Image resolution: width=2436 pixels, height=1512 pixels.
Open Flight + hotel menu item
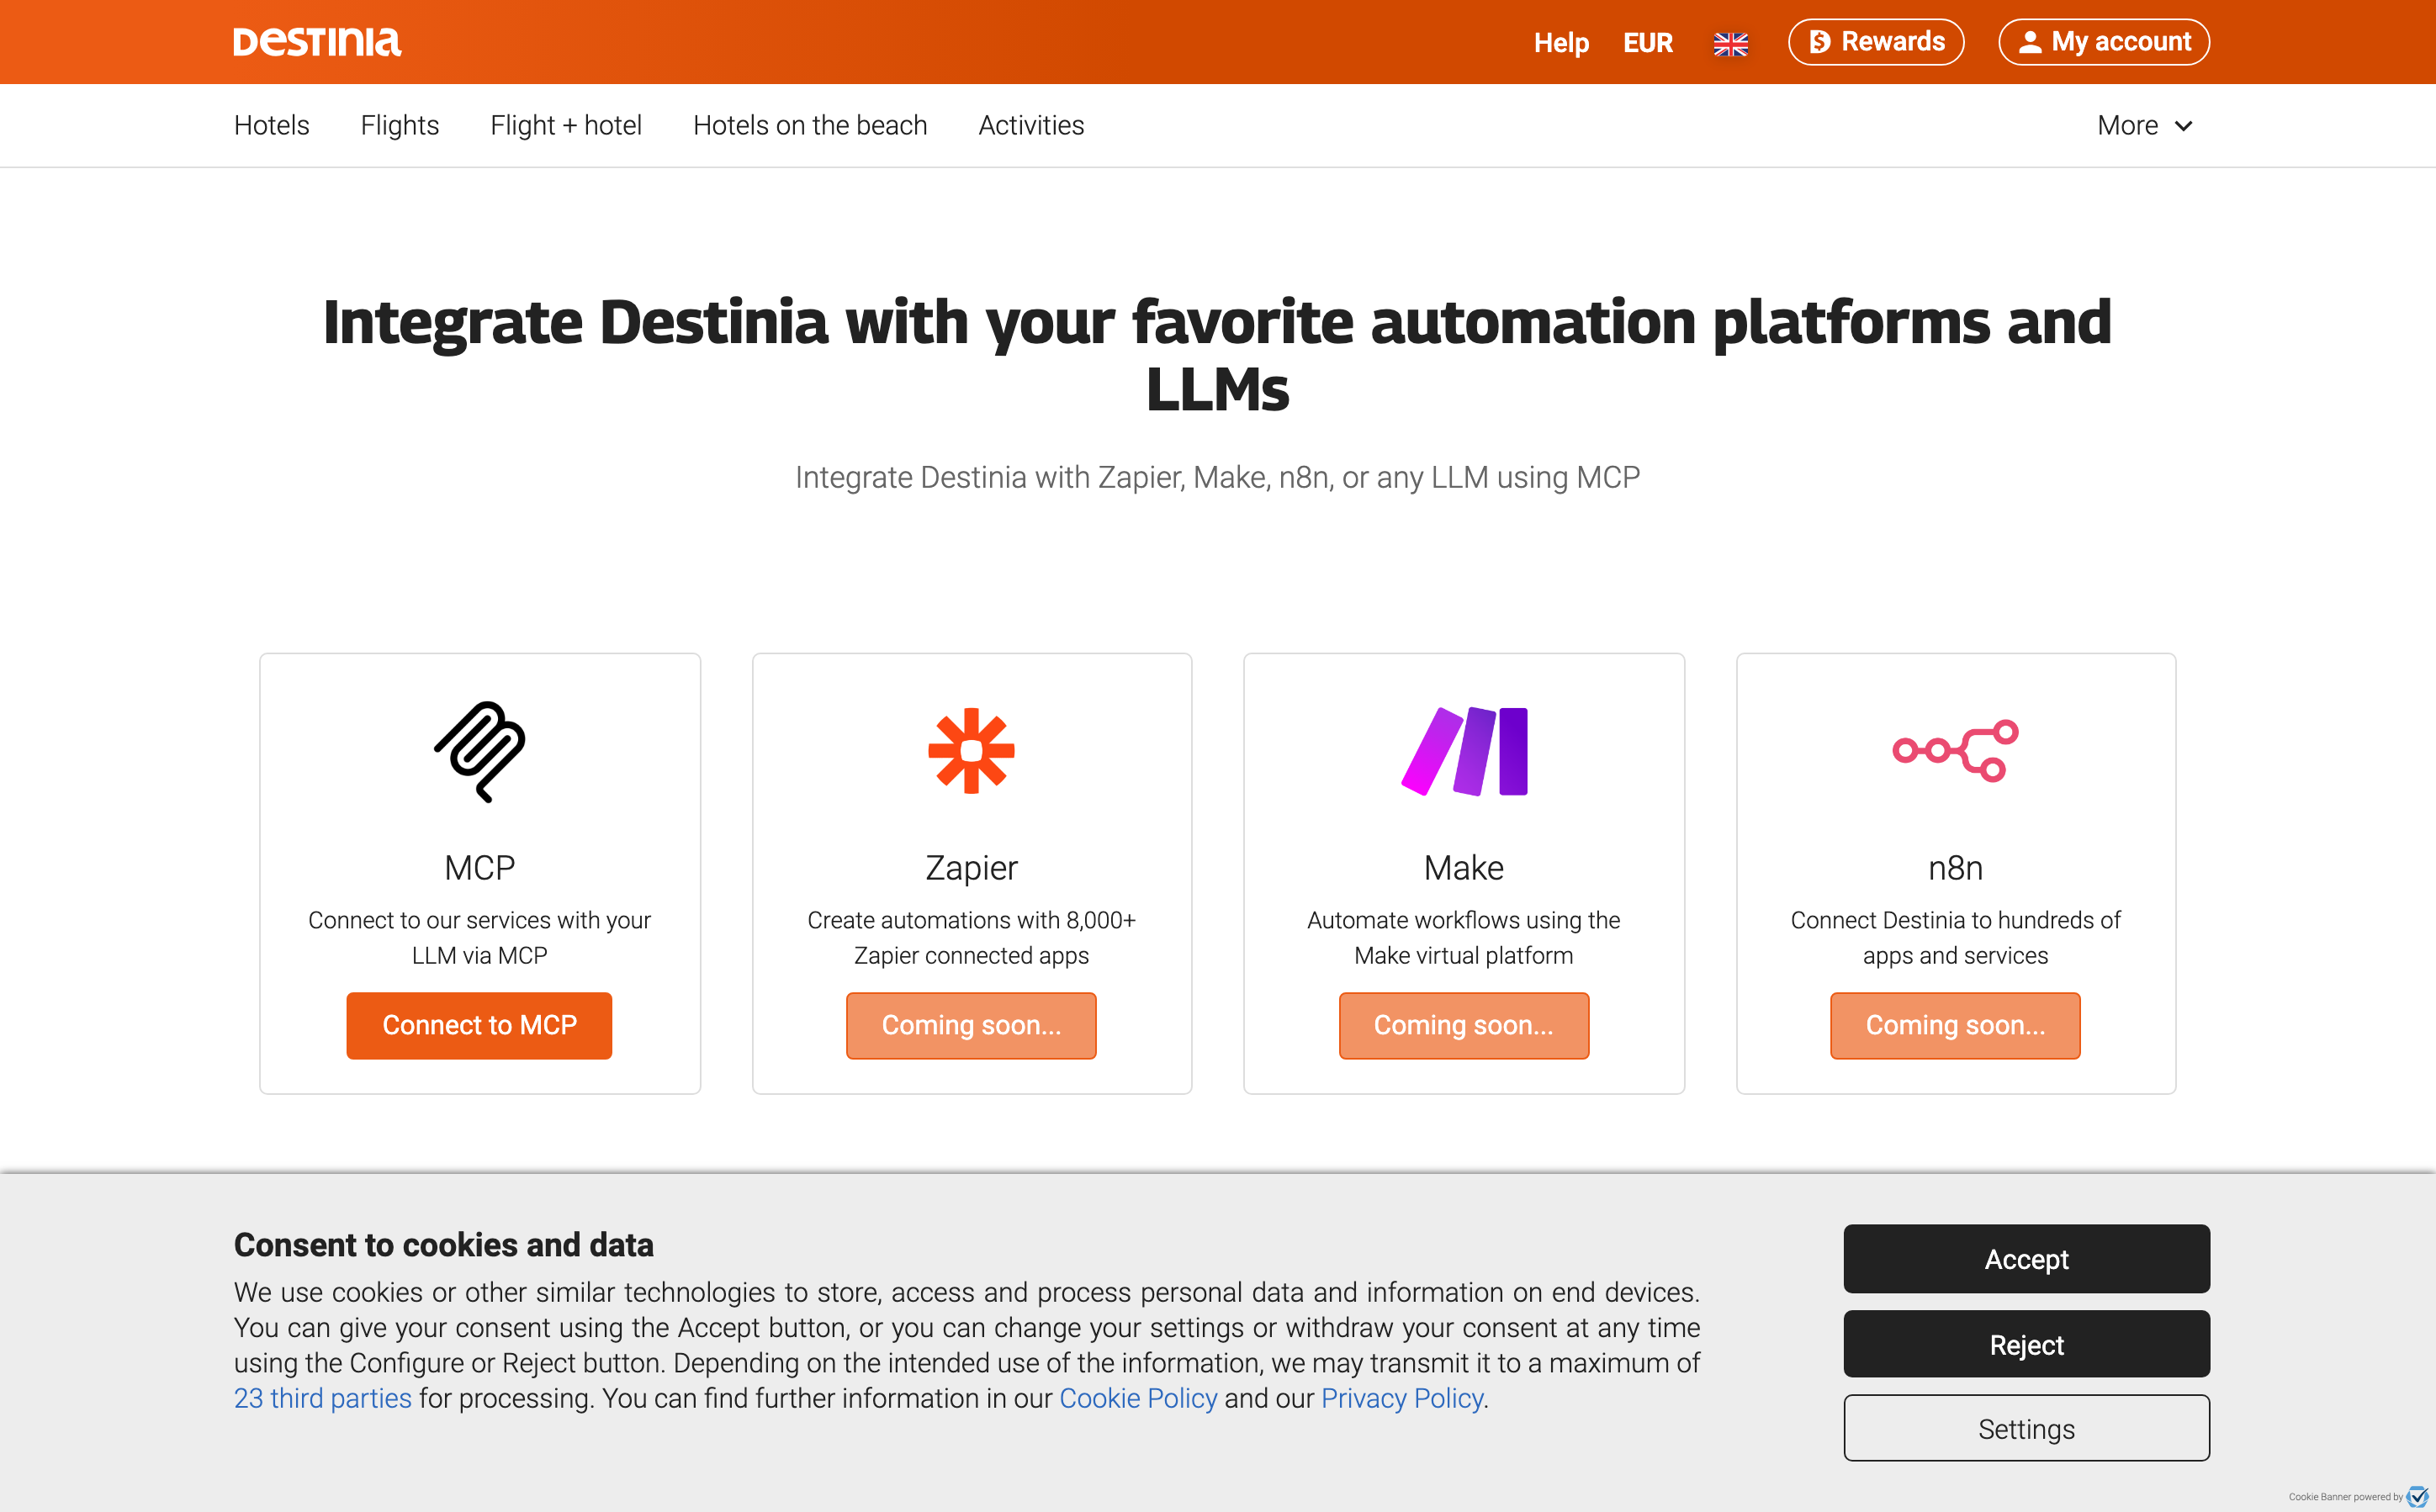(566, 126)
